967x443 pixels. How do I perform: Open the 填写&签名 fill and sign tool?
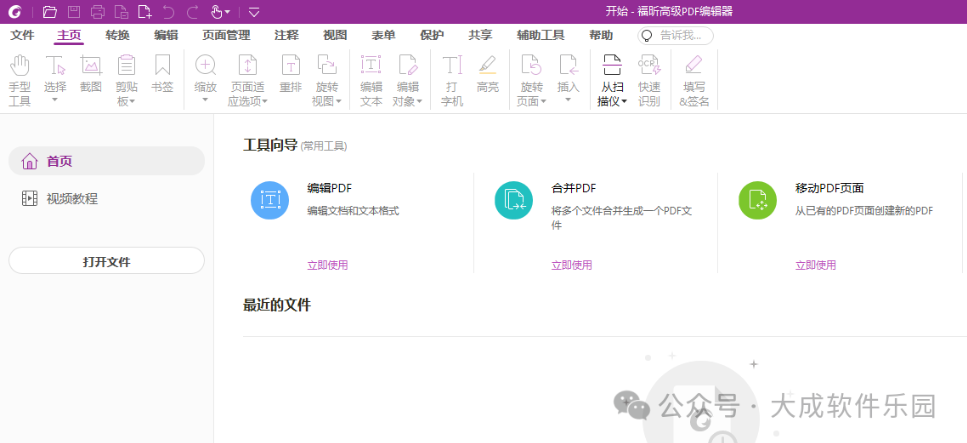pos(692,80)
